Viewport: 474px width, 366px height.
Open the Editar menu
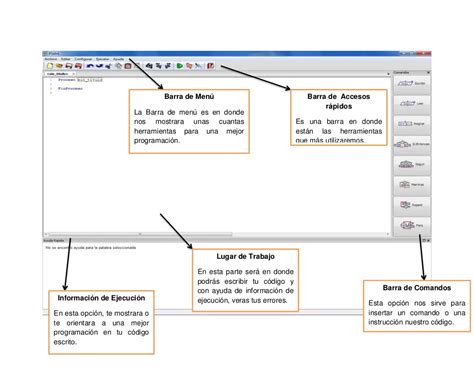pos(65,59)
